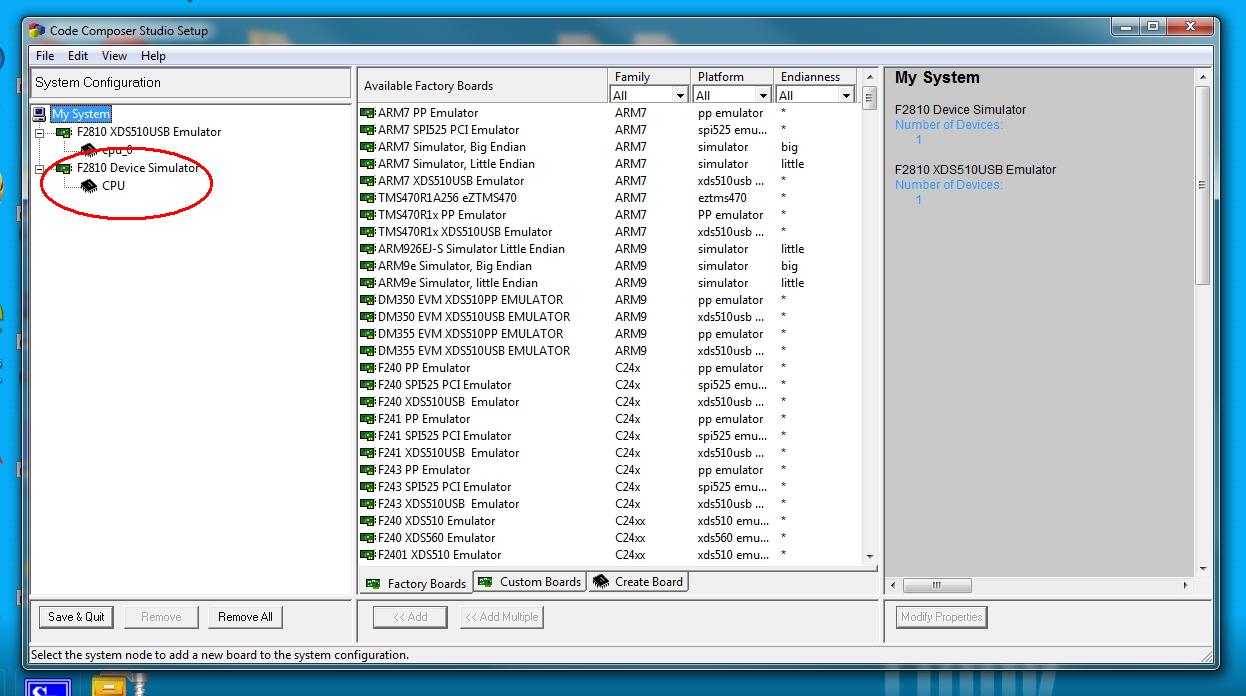Click the Custom Boards tab board icon

(485, 581)
